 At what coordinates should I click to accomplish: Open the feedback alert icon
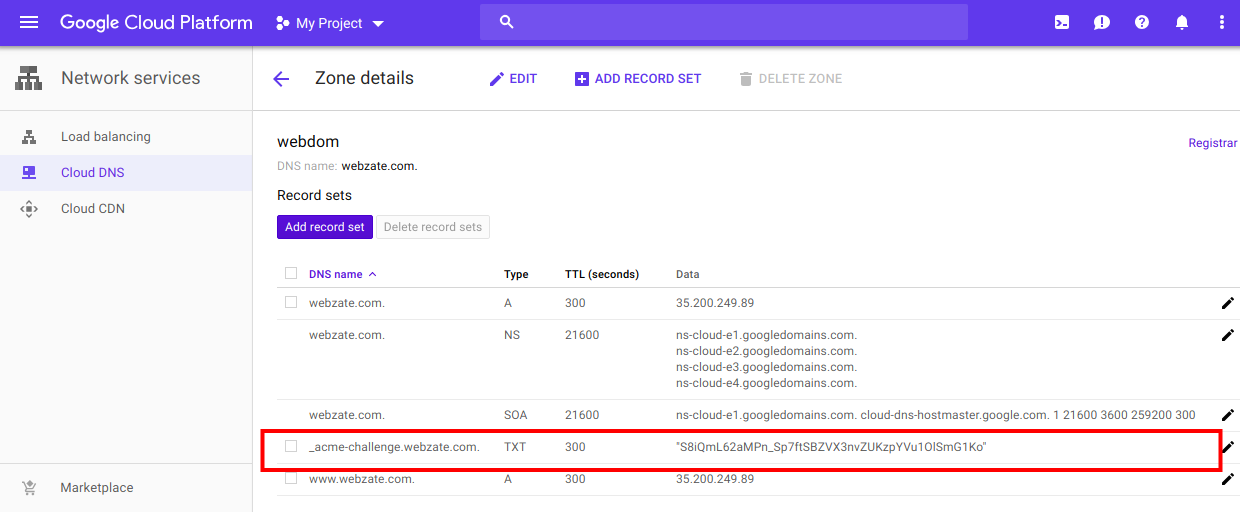pyautogui.click(x=1102, y=22)
